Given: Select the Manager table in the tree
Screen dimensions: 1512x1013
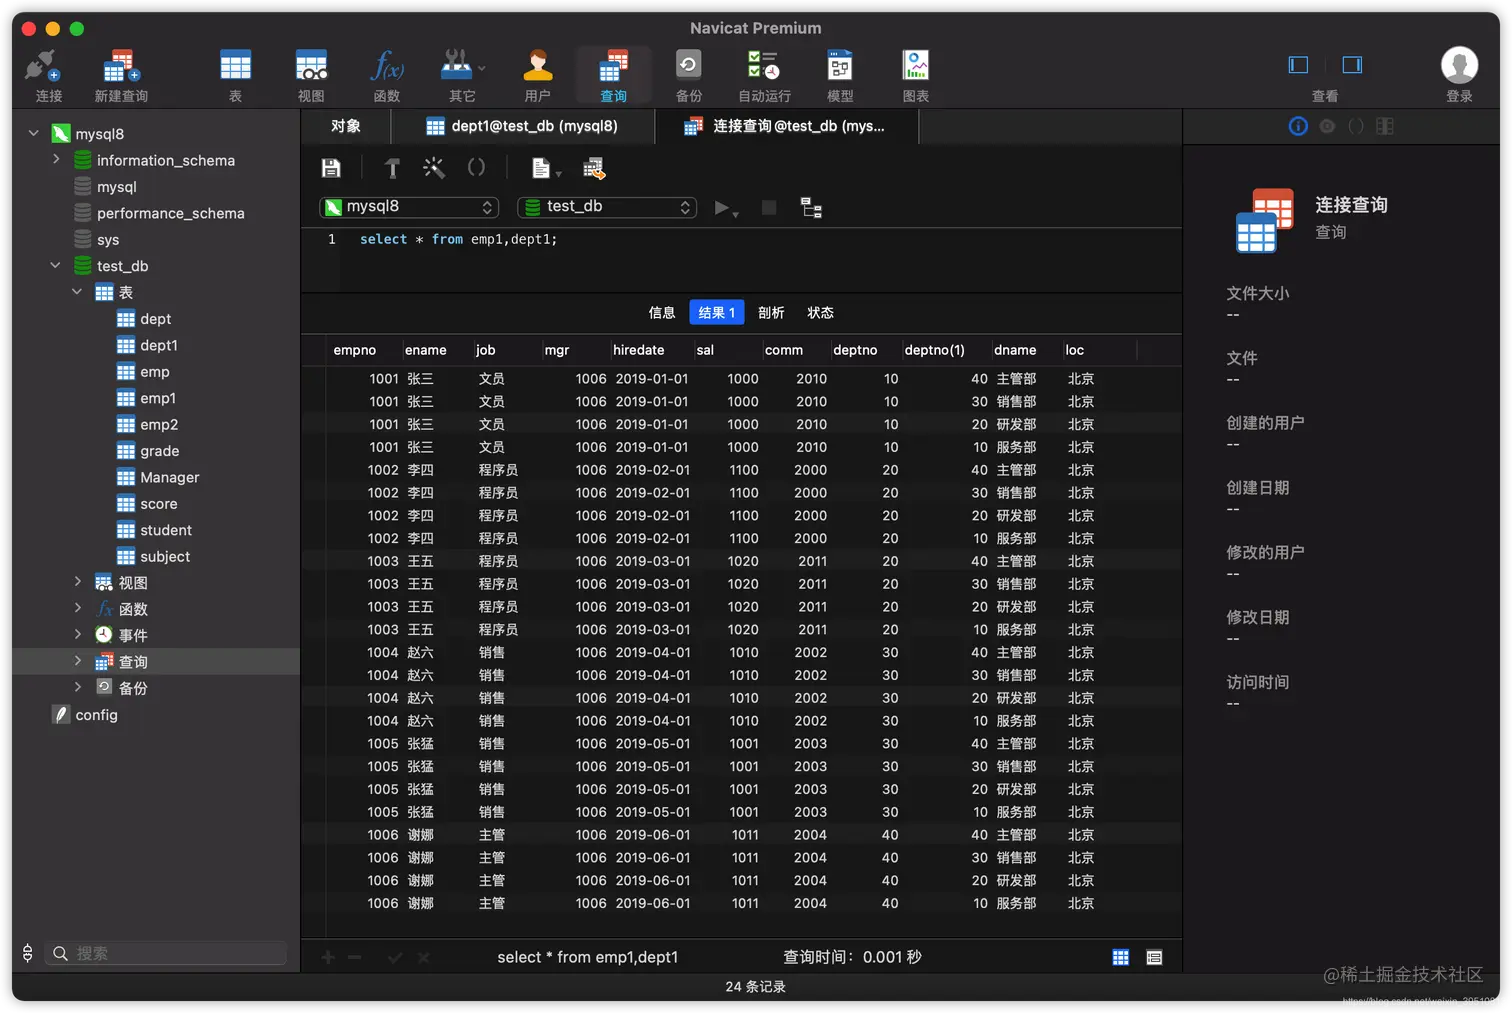Looking at the screenshot, I should pyautogui.click(x=169, y=478).
